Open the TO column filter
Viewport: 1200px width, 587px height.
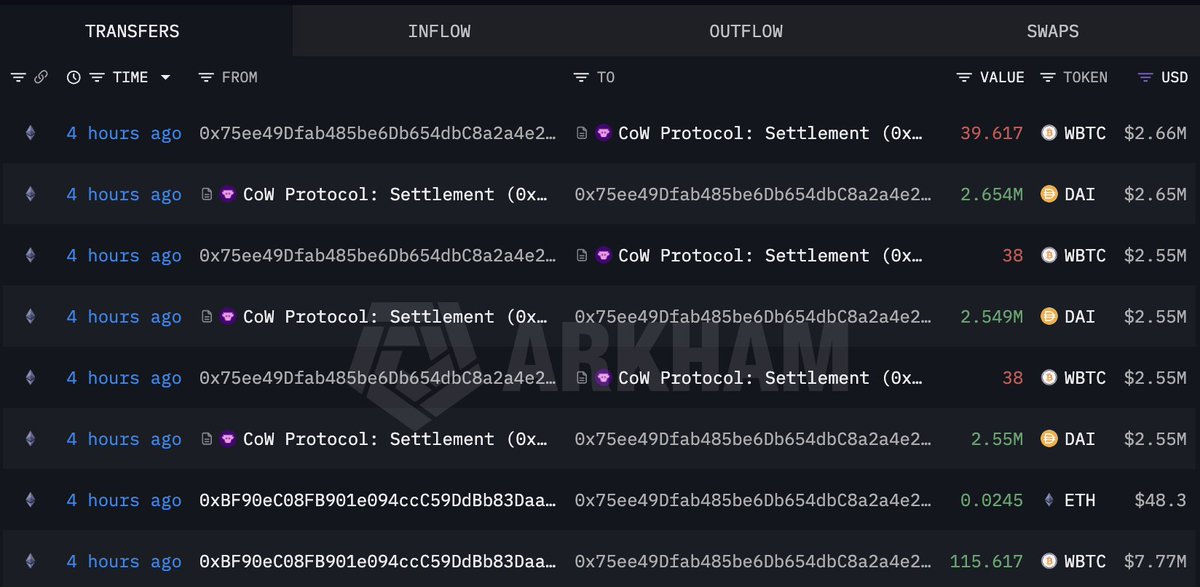click(581, 77)
